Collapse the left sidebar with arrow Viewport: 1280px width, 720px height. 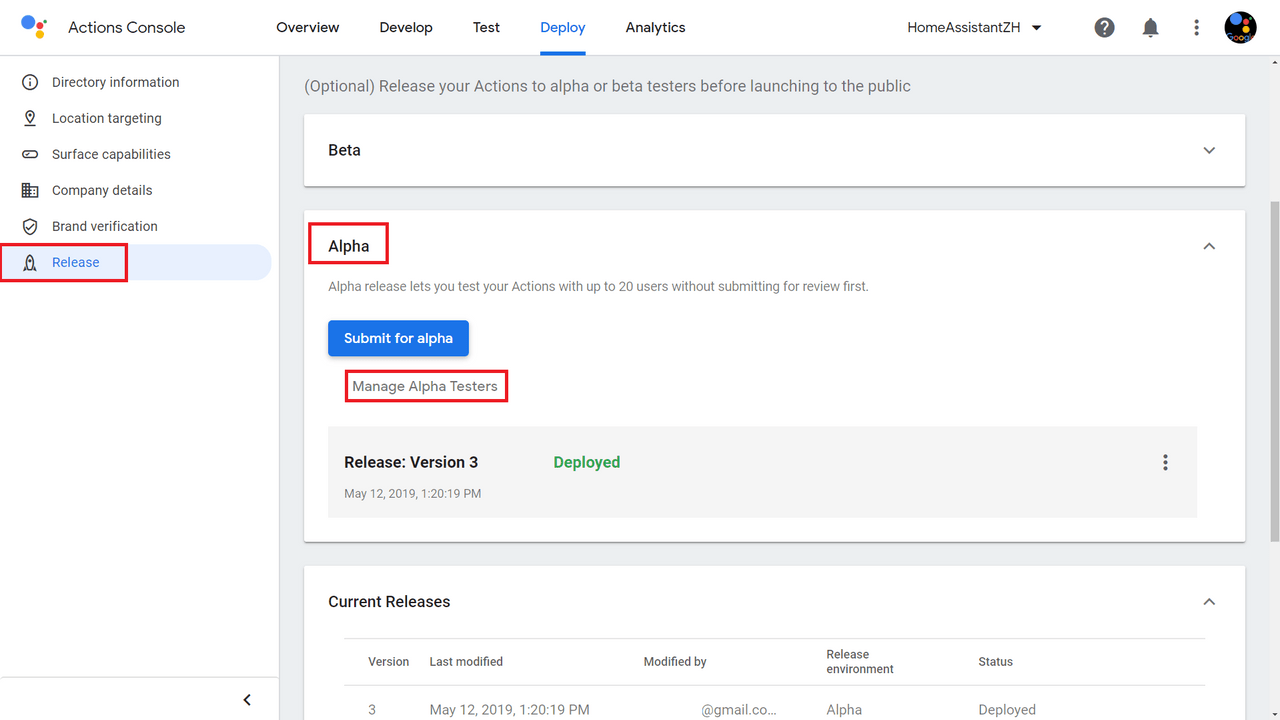pyautogui.click(x=247, y=700)
